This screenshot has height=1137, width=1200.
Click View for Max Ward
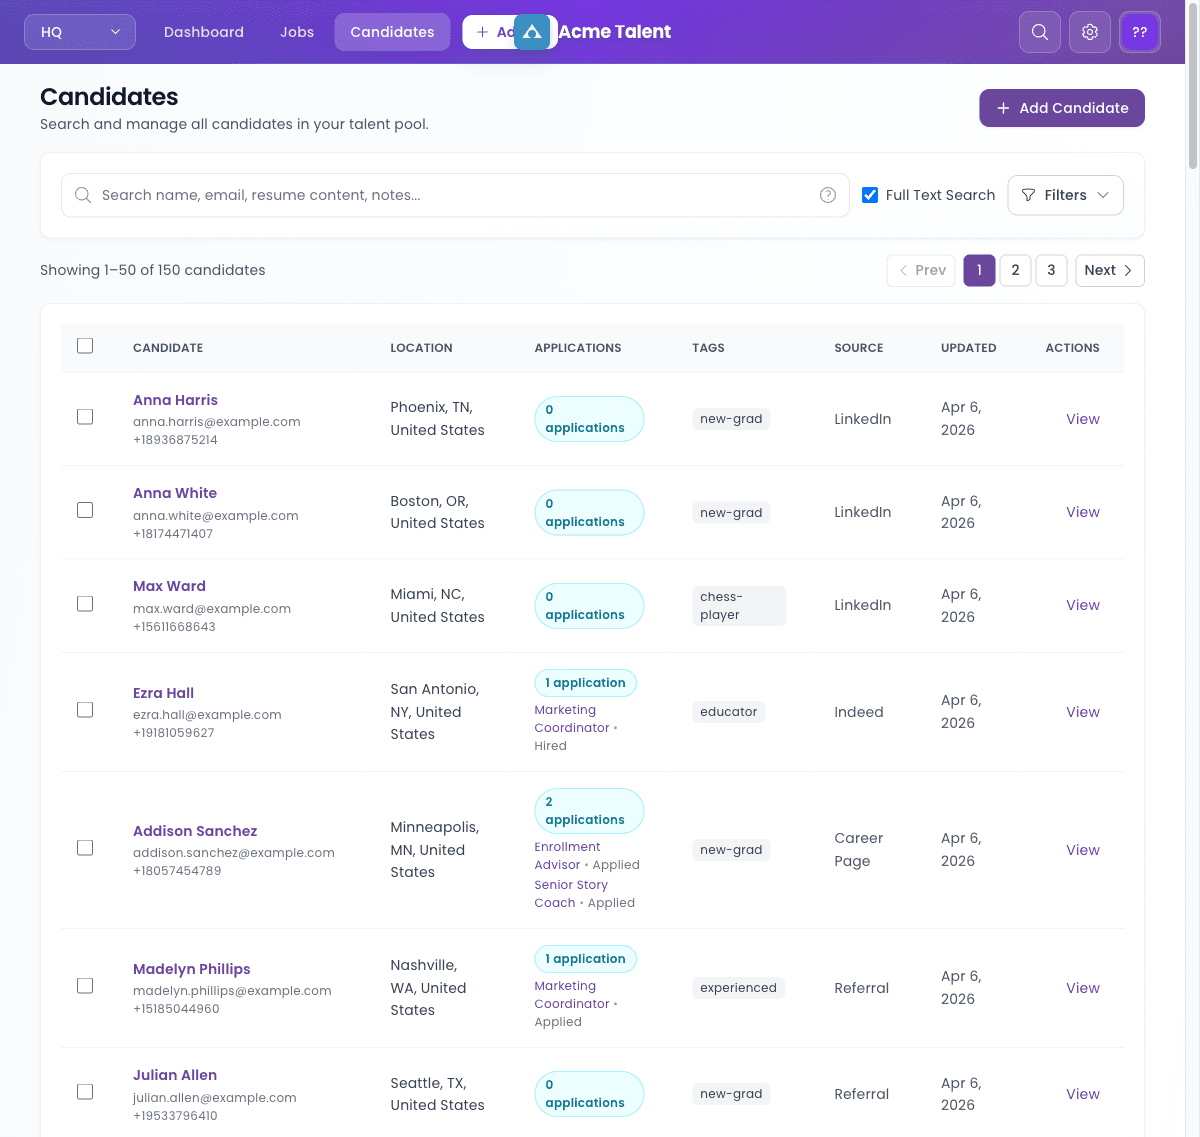pos(1082,605)
